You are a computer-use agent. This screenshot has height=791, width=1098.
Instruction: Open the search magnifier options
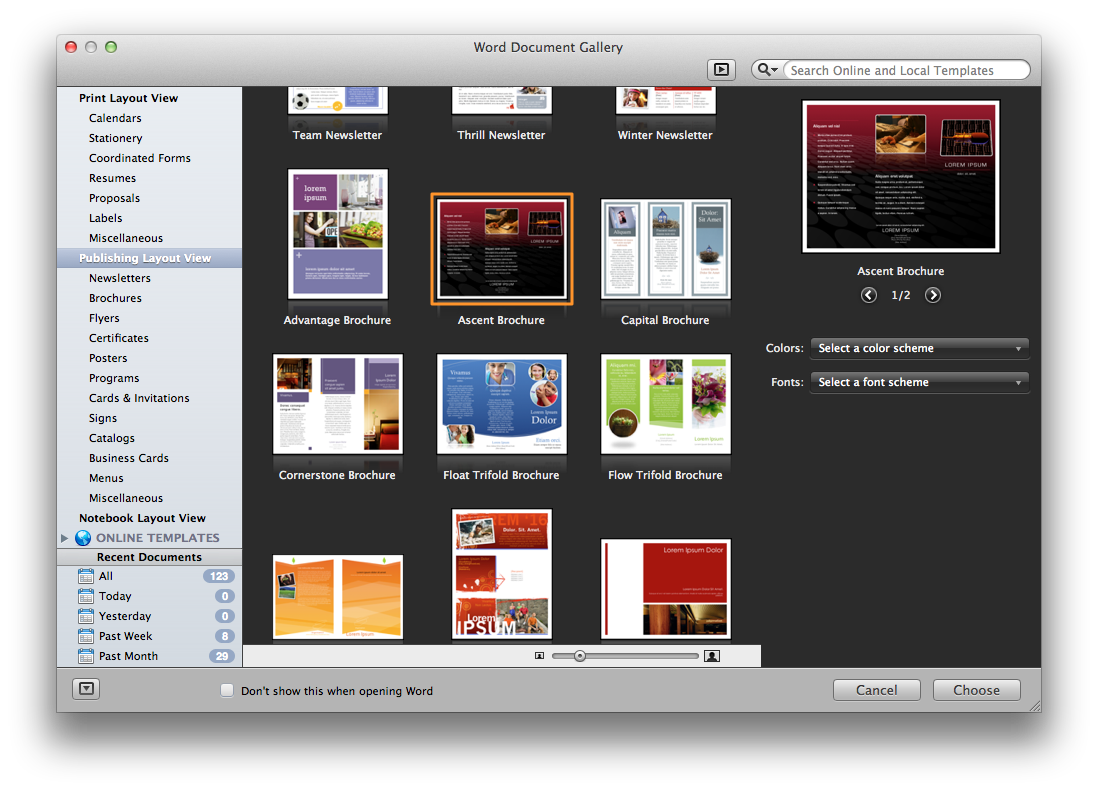pos(767,69)
